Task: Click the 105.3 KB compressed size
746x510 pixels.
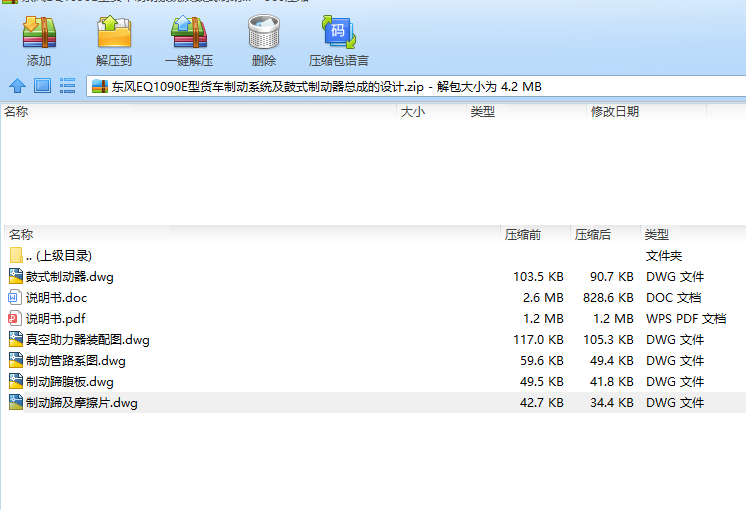Action: pyautogui.click(x=608, y=340)
